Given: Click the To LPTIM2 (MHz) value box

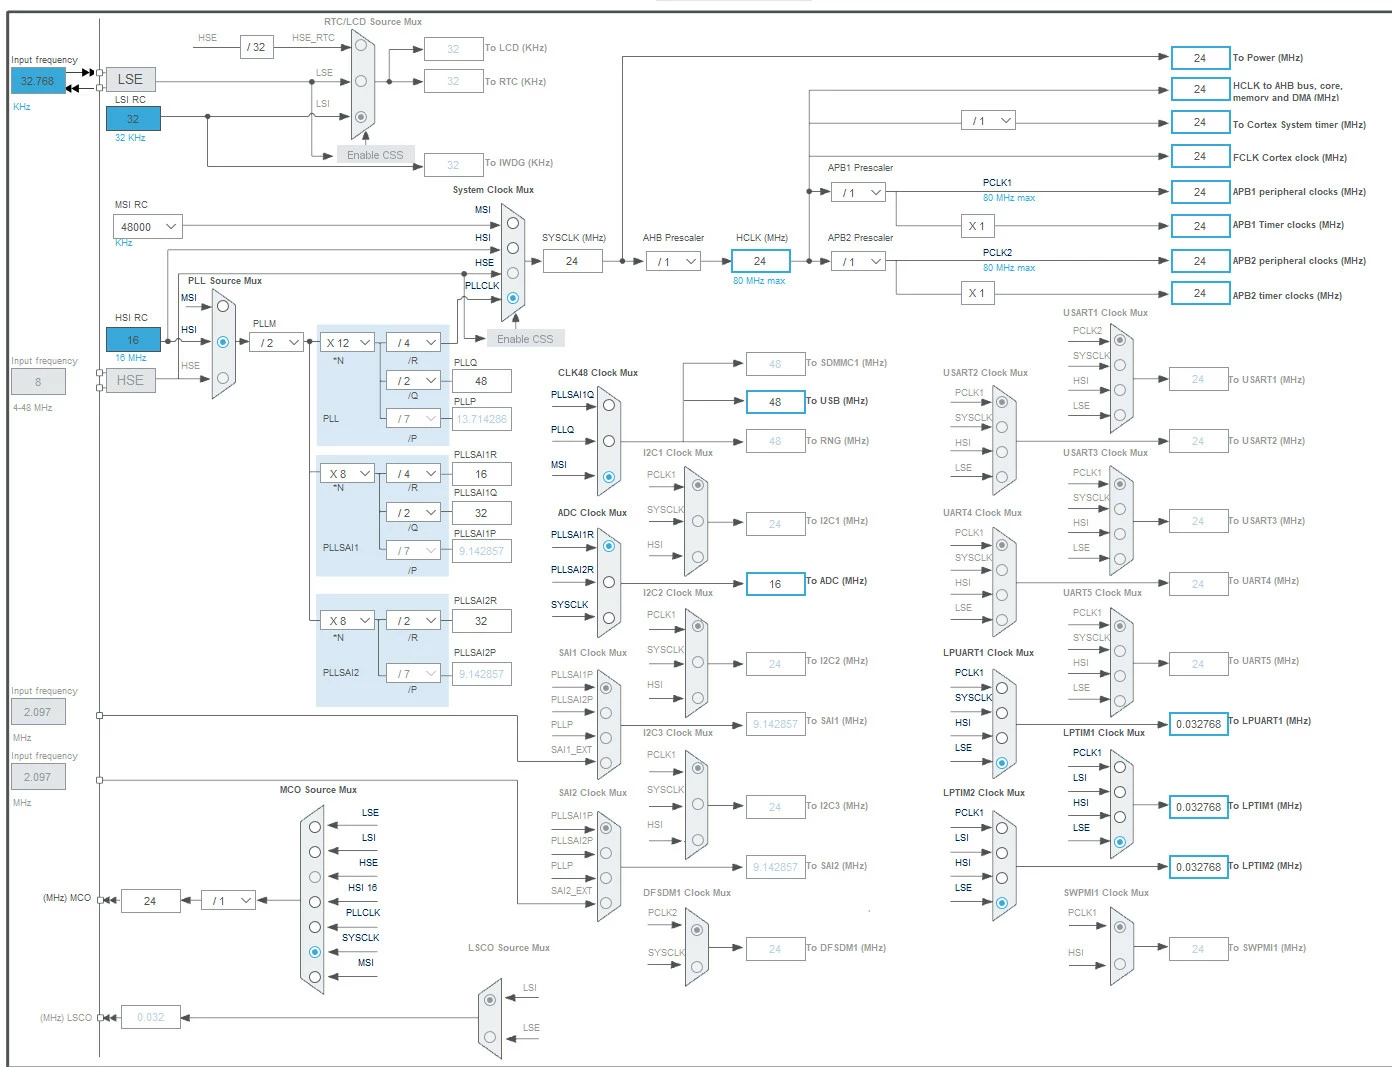Looking at the screenshot, I should point(1198,866).
